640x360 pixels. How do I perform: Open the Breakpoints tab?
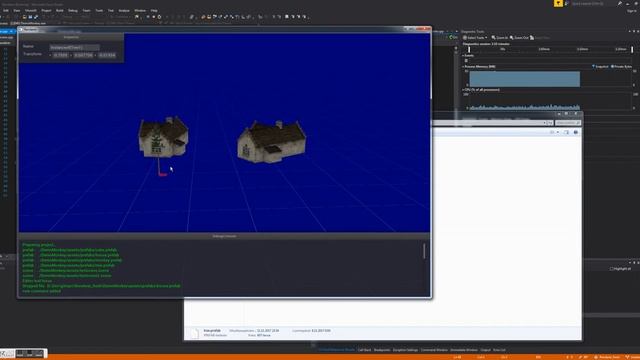(x=382, y=350)
